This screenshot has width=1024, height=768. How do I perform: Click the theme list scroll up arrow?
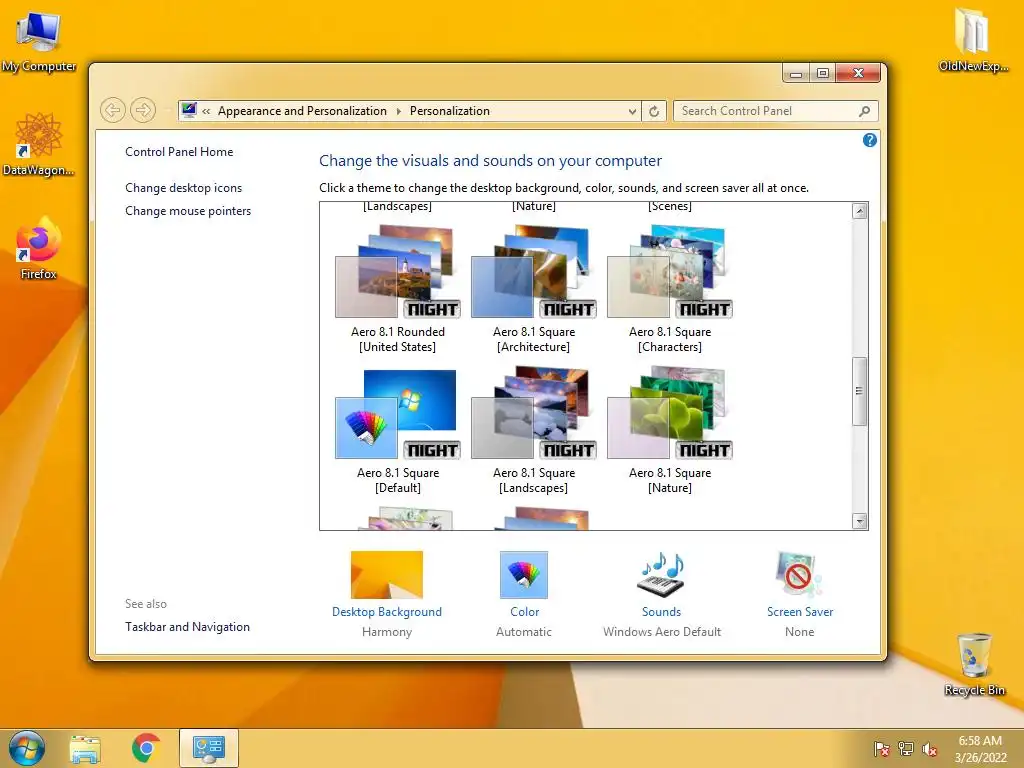tap(859, 211)
